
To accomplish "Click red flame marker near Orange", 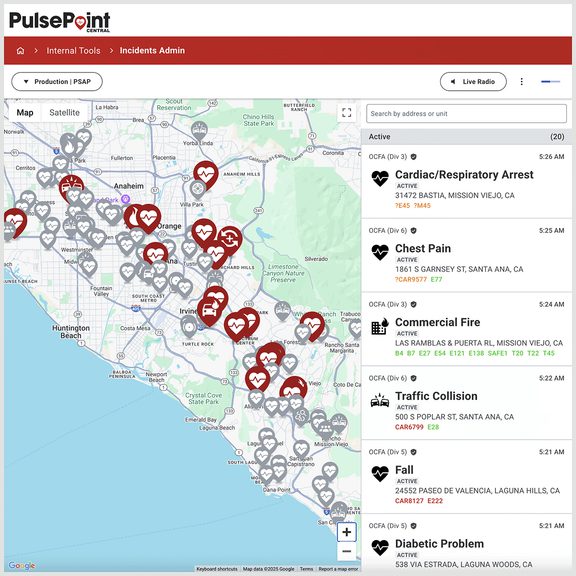I will coord(132,216).
